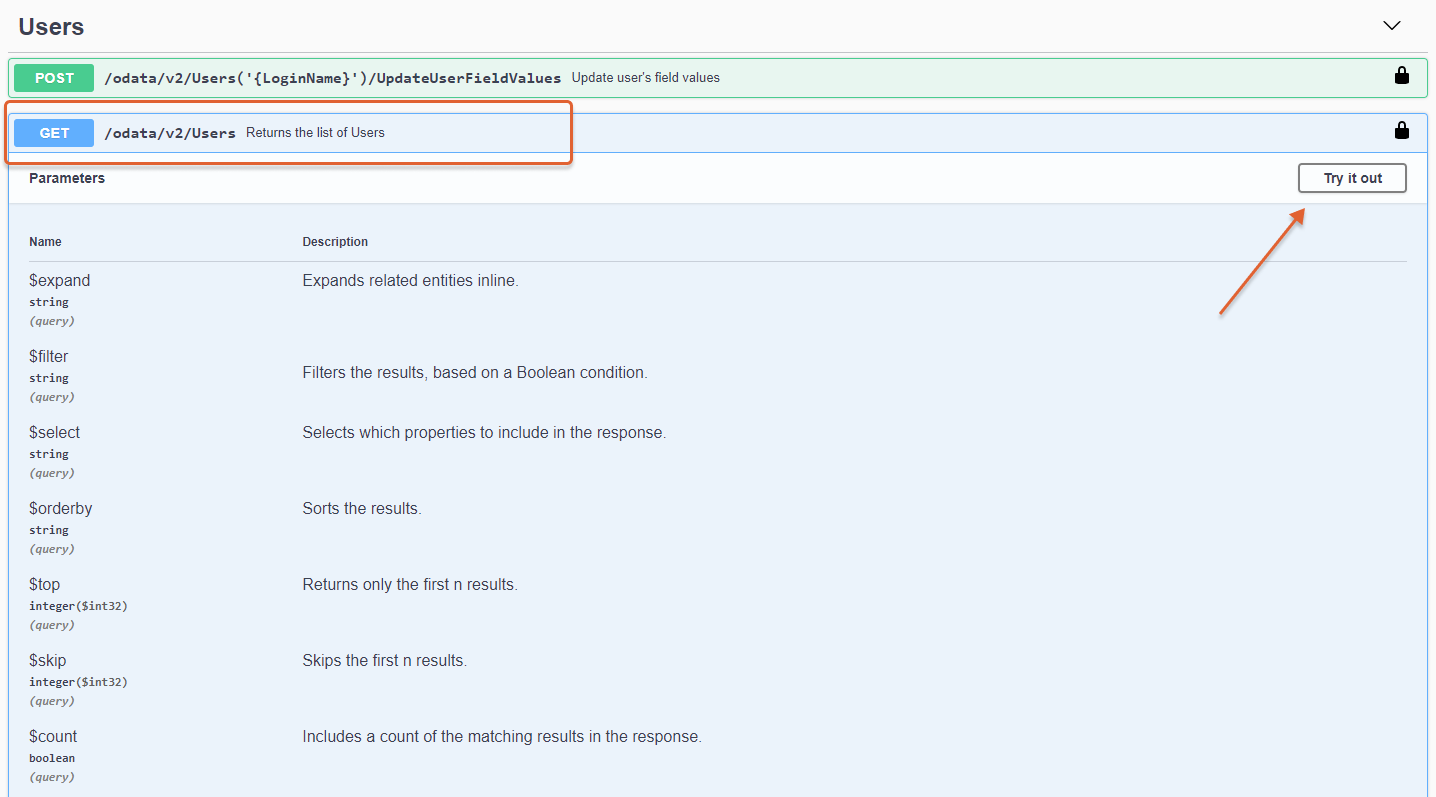Viewport: 1436px width, 797px height.
Task: Click the Users section heading
Action: (x=51, y=27)
